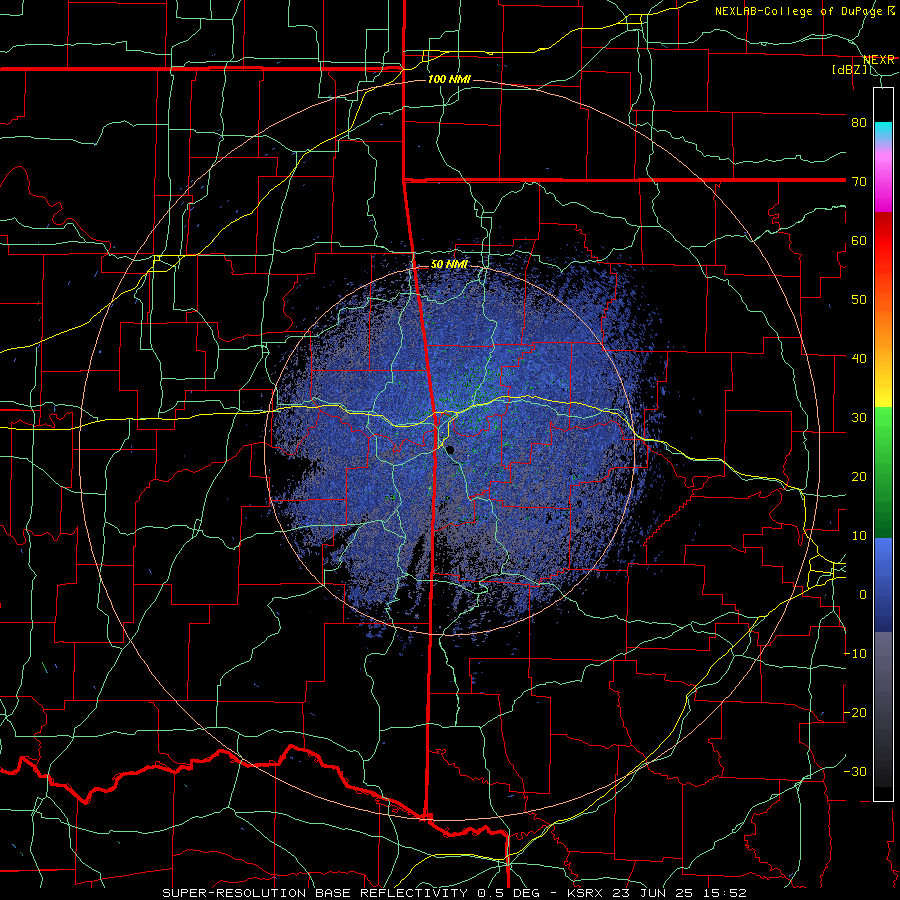Viewport: 900px width, 900px height.
Task: Click the 30 value on the dBZ scale
Action: point(859,418)
